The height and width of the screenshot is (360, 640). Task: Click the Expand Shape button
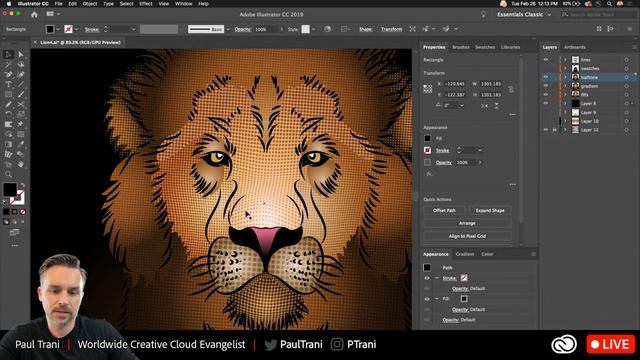[x=490, y=211]
